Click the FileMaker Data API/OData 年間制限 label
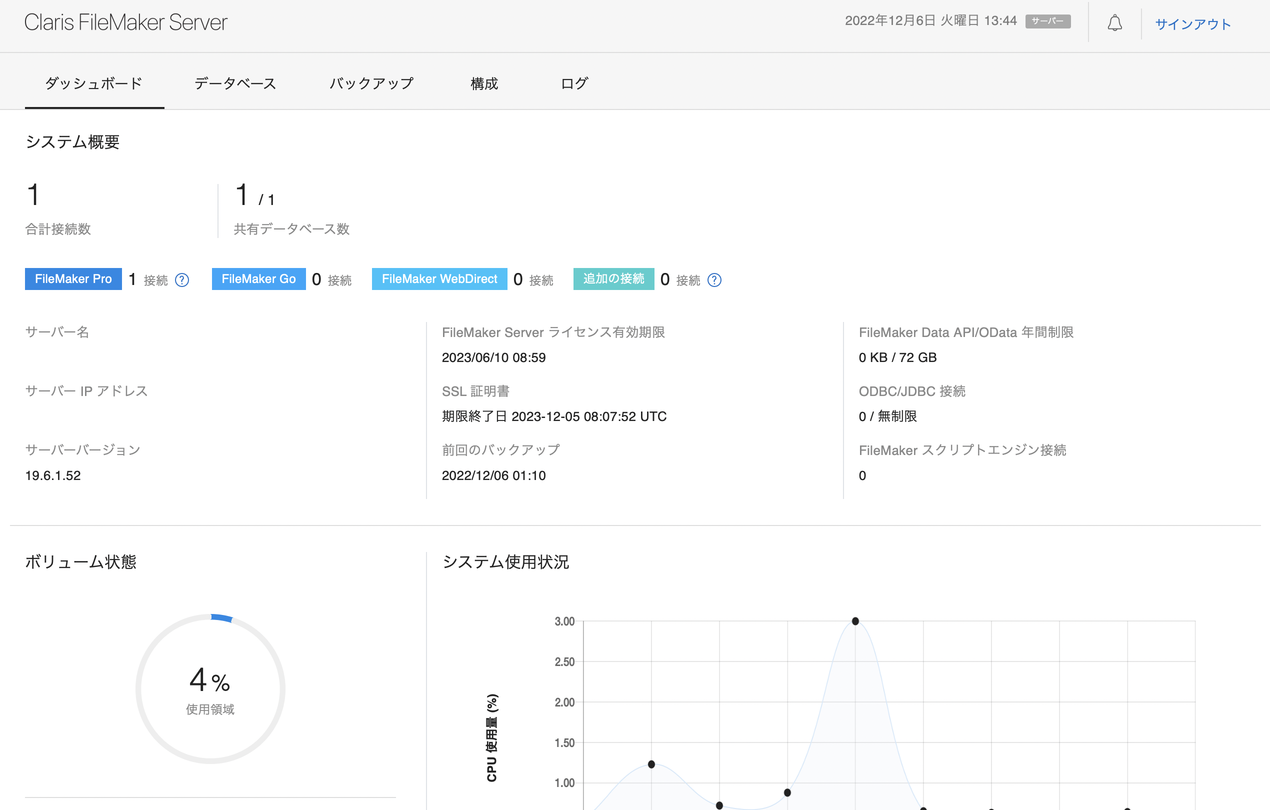This screenshot has width=1270, height=810. pyautogui.click(x=966, y=332)
